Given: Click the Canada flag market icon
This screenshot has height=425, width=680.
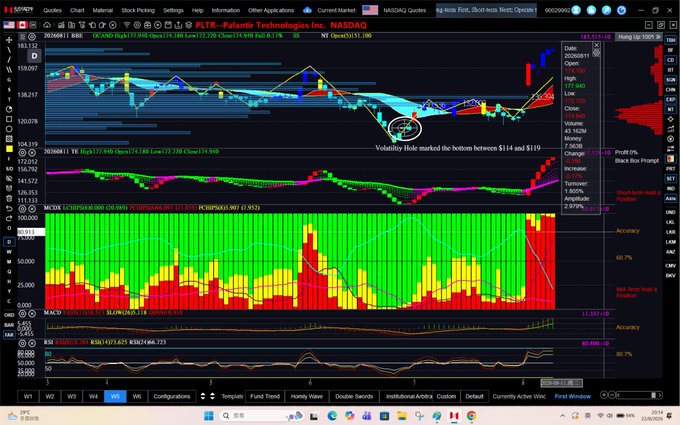Looking at the screenshot, I should (22, 25).
